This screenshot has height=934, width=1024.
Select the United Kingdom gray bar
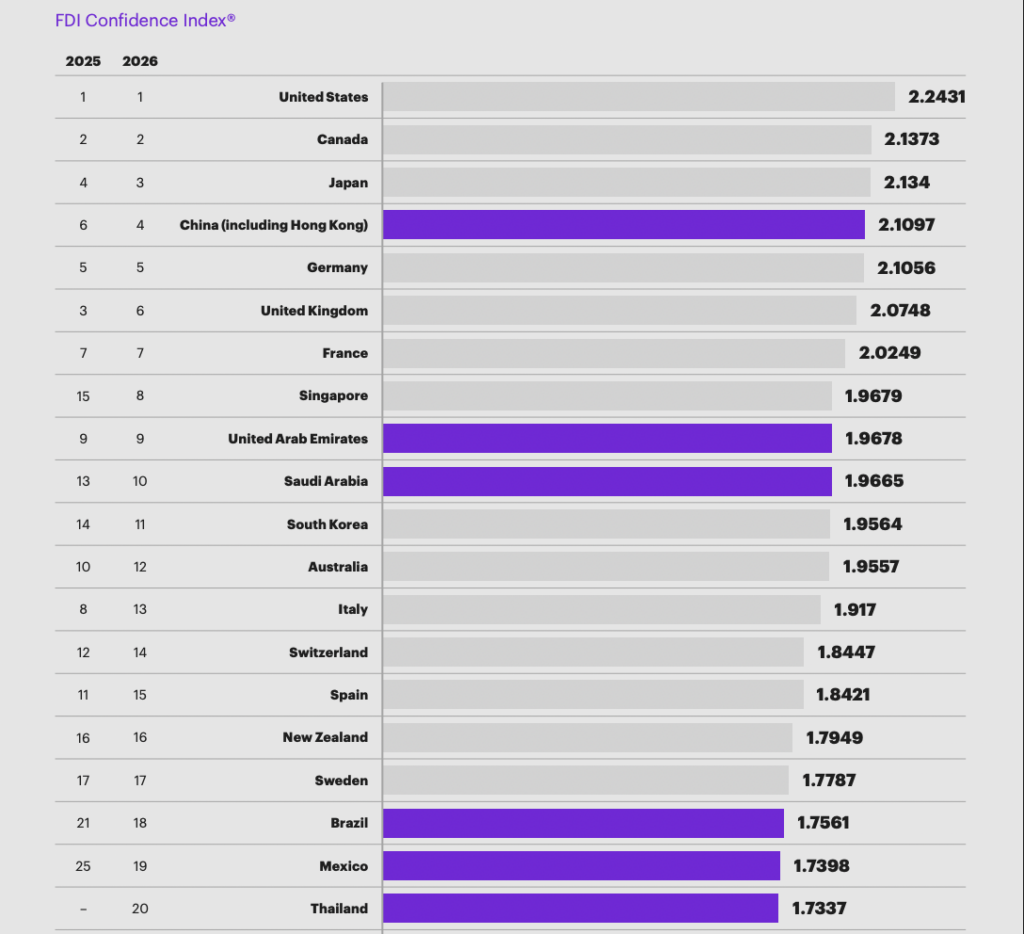click(x=619, y=310)
